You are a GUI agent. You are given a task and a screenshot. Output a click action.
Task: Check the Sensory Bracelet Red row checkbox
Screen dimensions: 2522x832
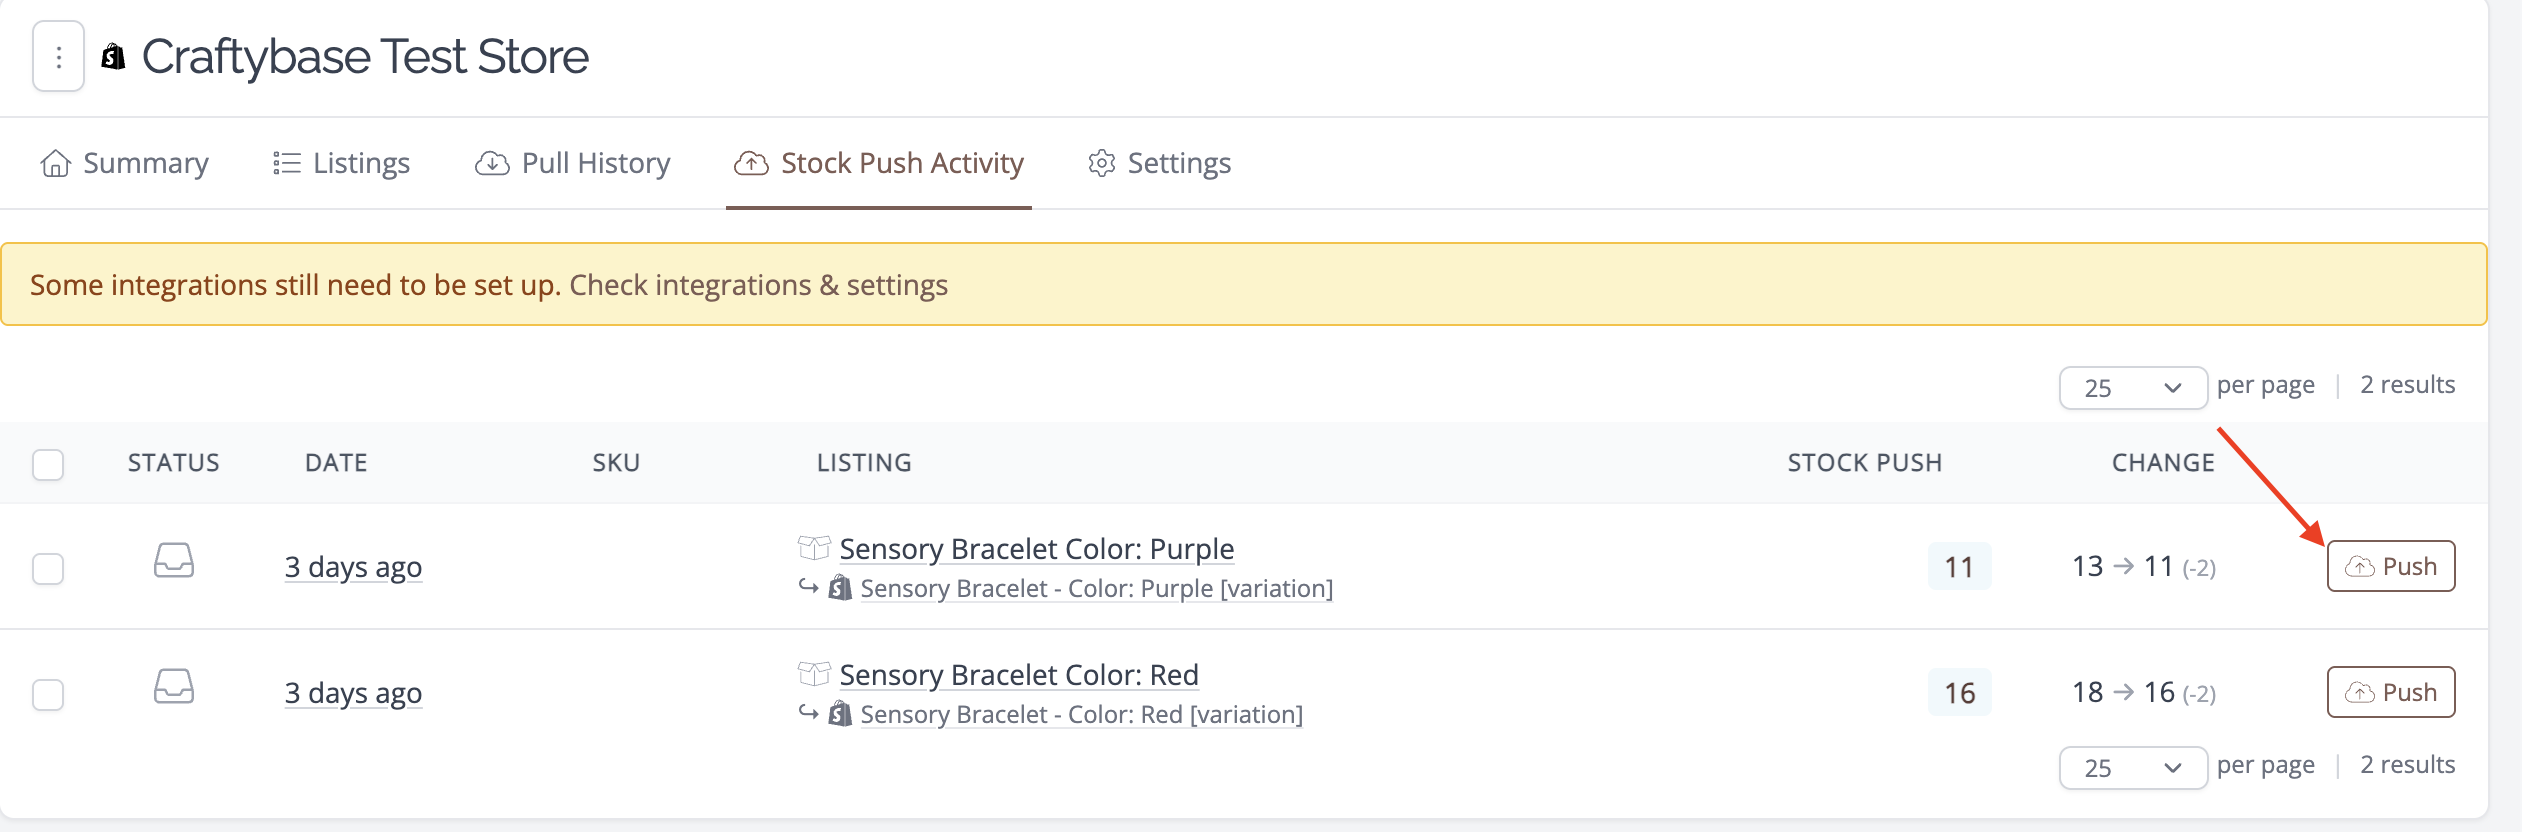48,695
